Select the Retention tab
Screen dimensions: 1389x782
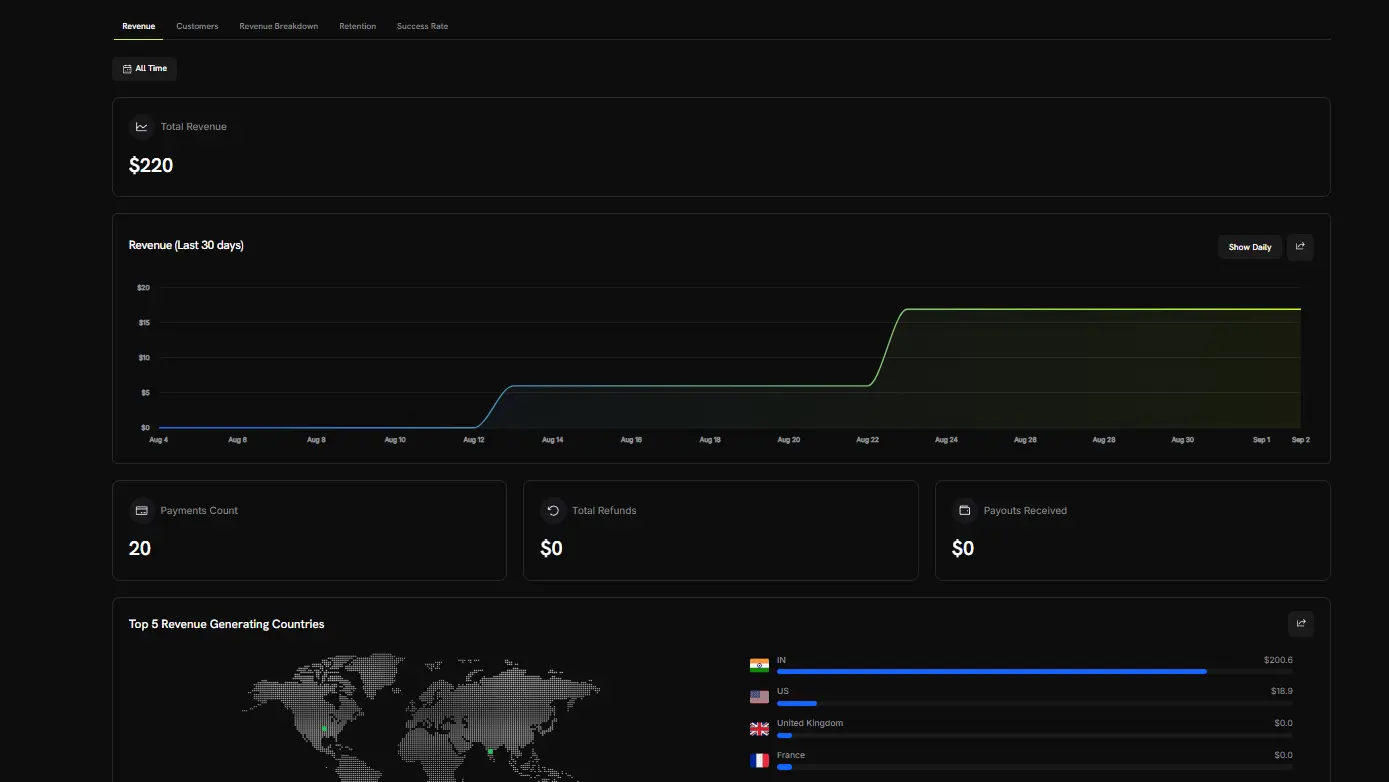tap(358, 26)
